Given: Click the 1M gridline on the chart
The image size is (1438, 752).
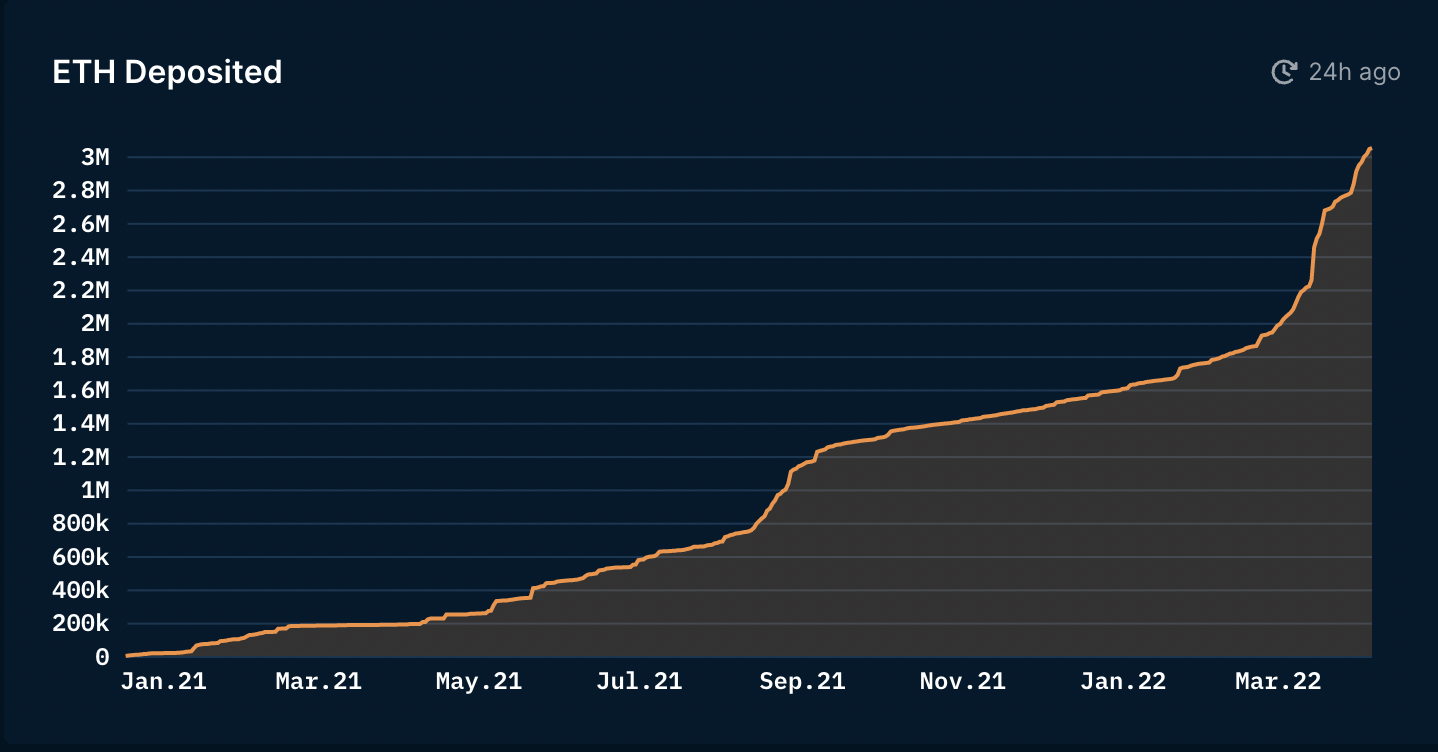Looking at the screenshot, I should coord(600,490).
